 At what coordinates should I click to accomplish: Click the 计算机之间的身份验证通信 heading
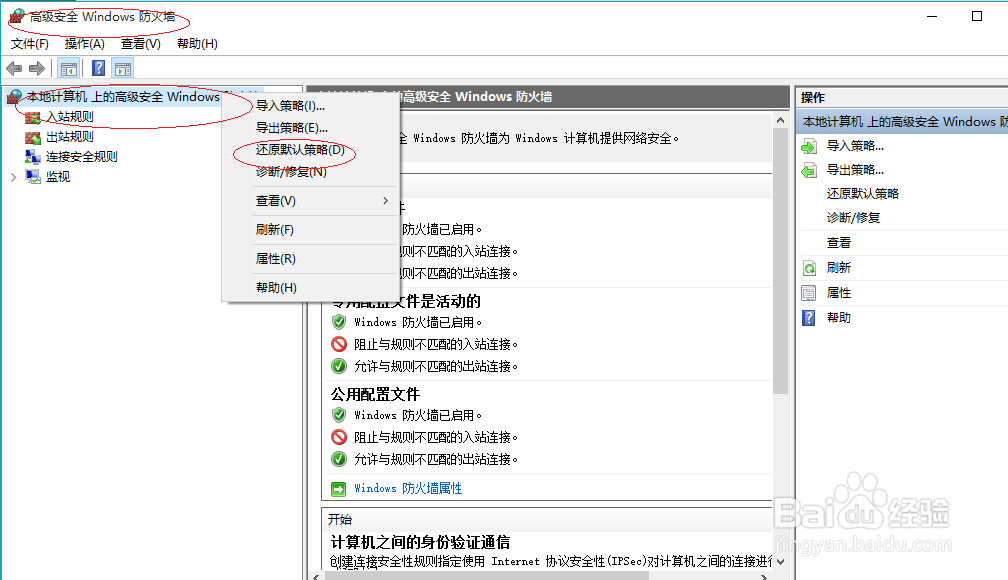(x=420, y=542)
